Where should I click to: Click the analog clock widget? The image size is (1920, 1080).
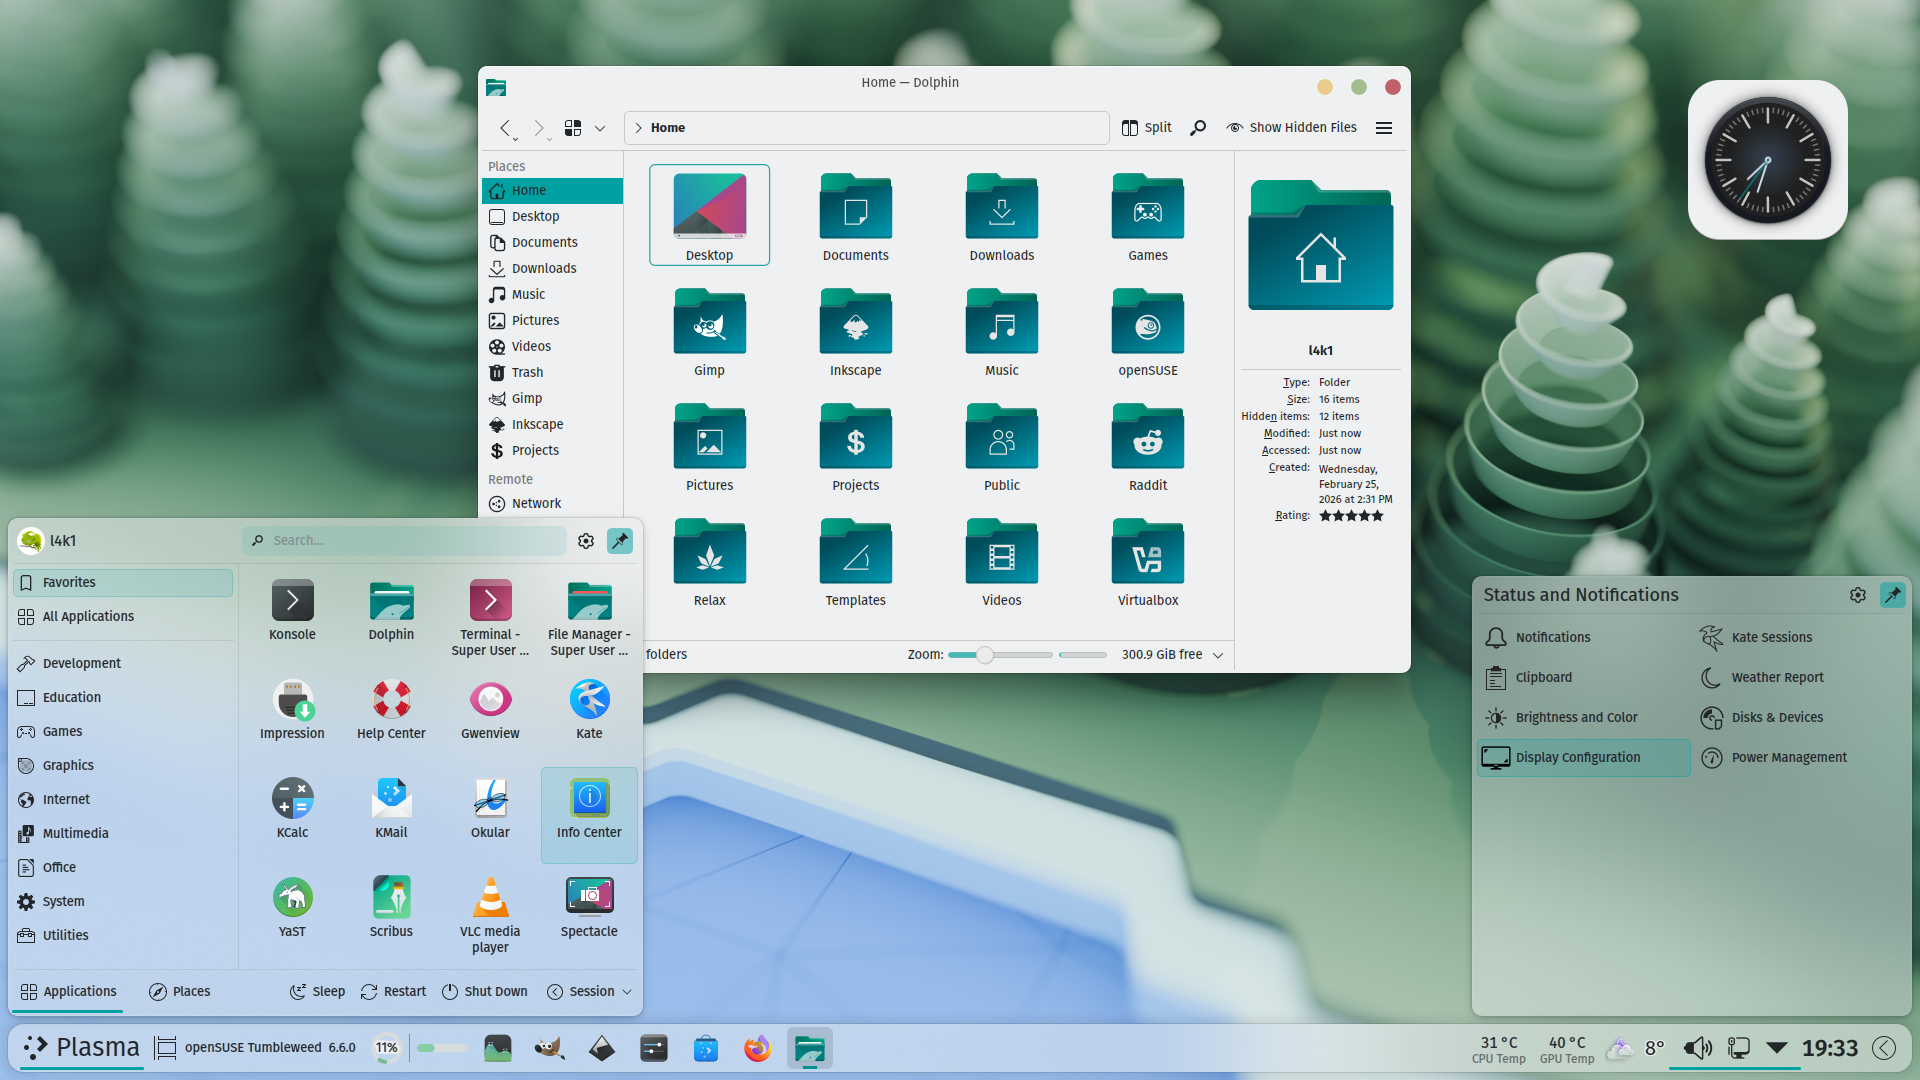(1767, 160)
